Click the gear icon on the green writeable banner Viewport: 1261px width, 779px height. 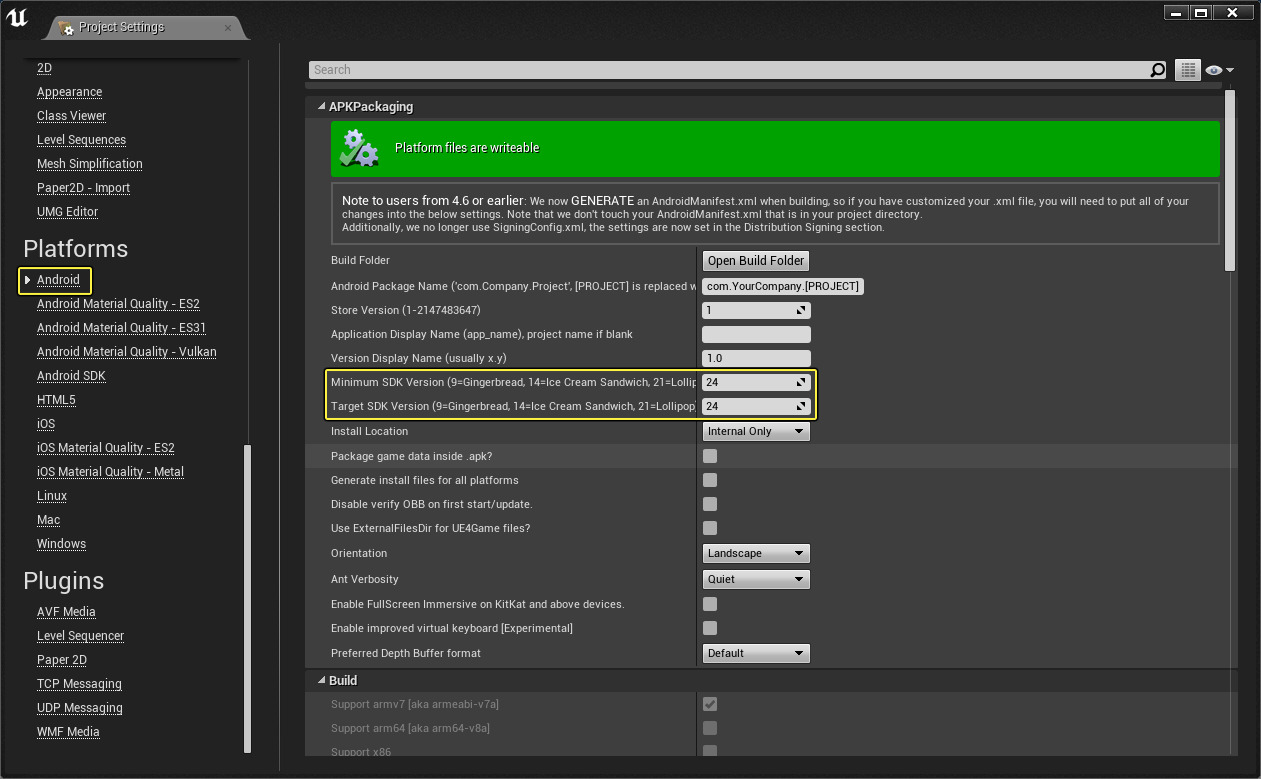359,149
